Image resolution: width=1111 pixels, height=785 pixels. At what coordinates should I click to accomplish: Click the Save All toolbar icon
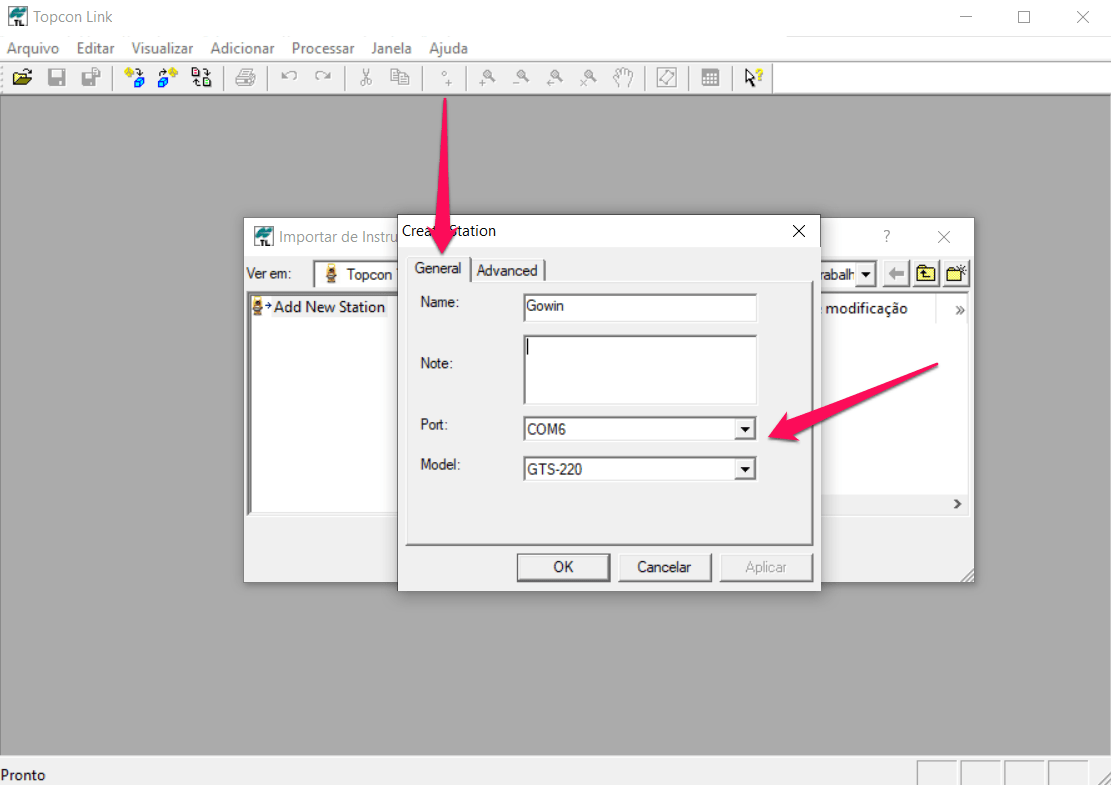coord(91,77)
